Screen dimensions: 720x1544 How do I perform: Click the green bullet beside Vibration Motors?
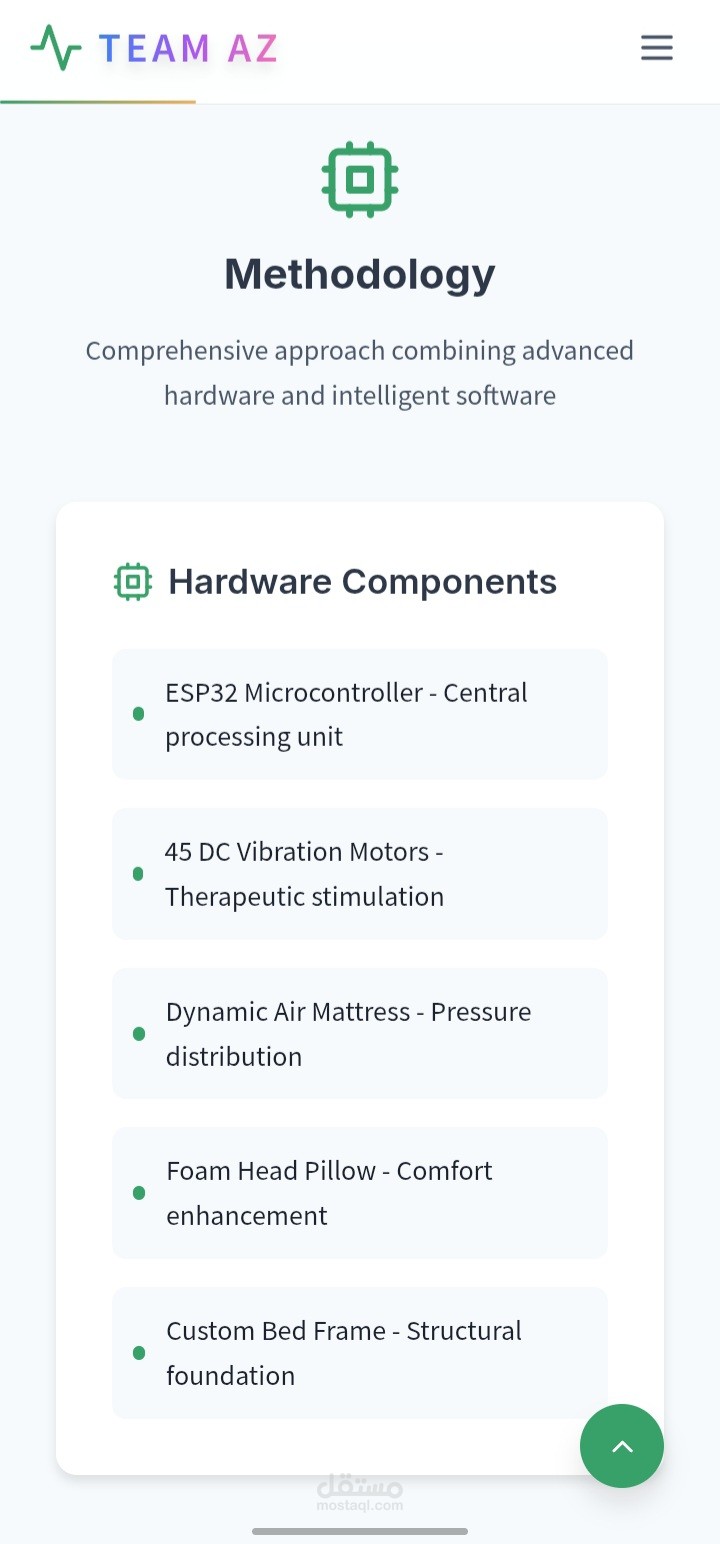pyautogui.click(x=139, y=874)
